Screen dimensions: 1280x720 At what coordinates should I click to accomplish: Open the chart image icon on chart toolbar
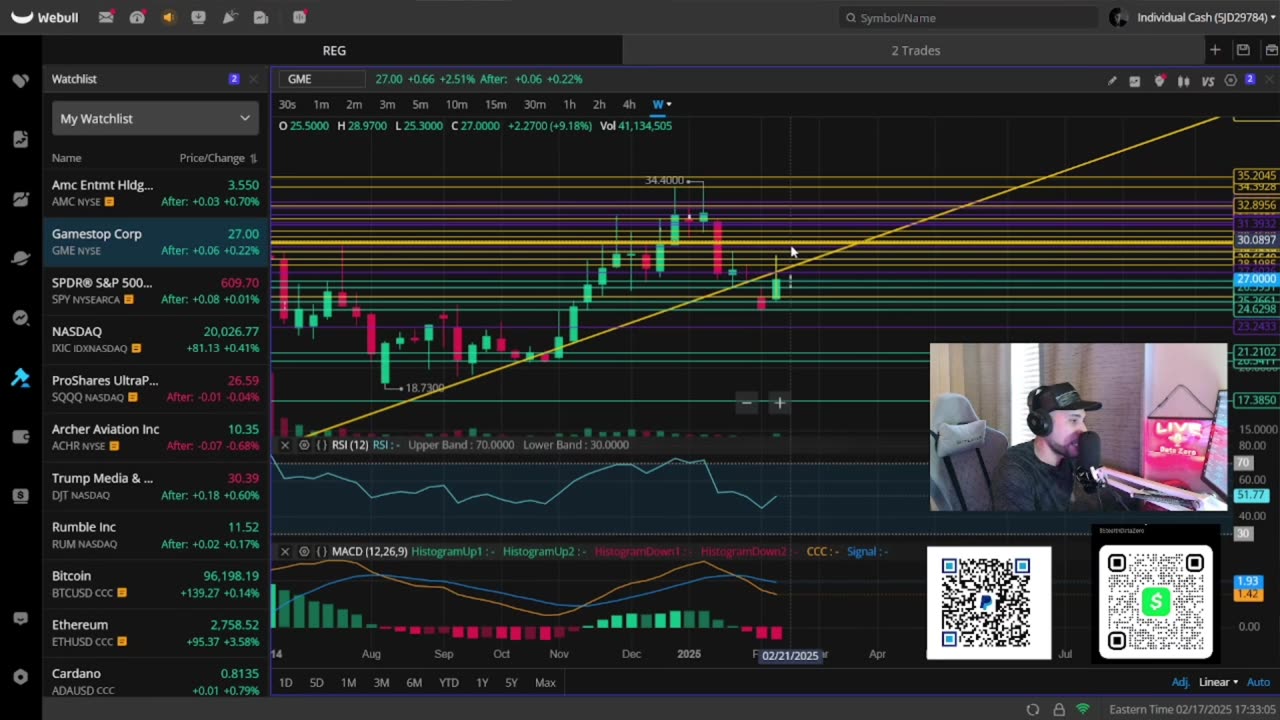point(1135,81)
